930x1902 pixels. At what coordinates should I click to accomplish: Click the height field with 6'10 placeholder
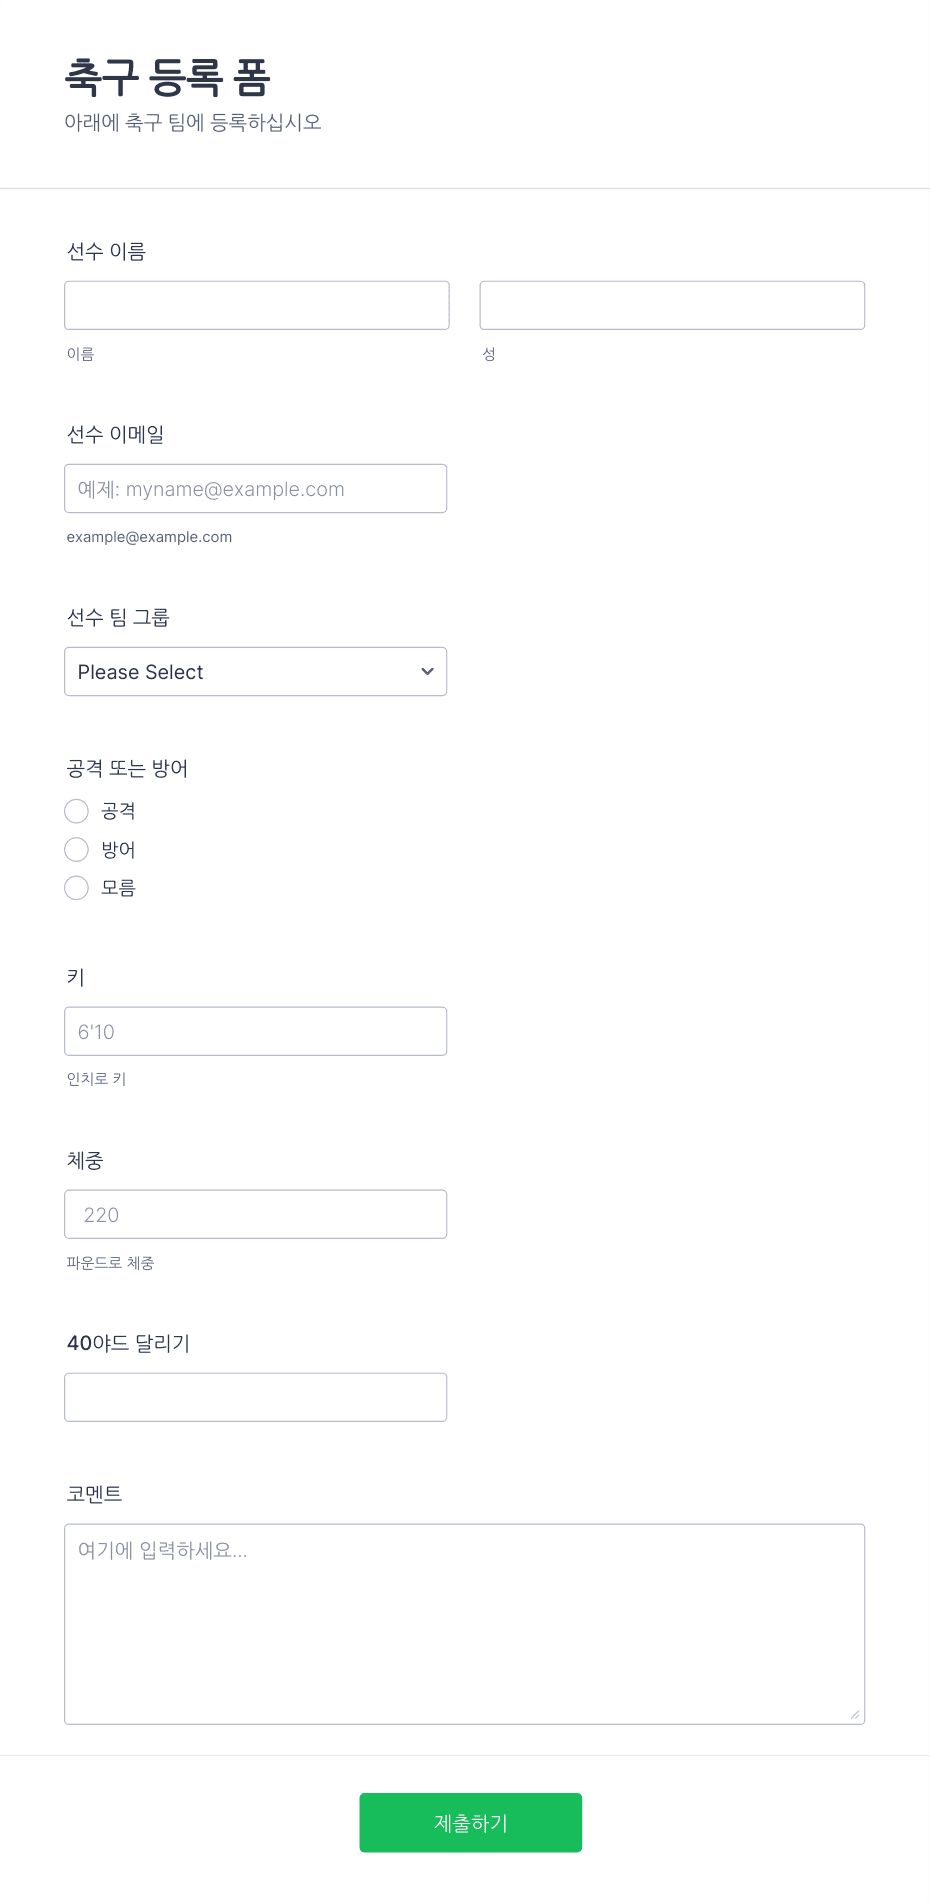[256, 1031]
